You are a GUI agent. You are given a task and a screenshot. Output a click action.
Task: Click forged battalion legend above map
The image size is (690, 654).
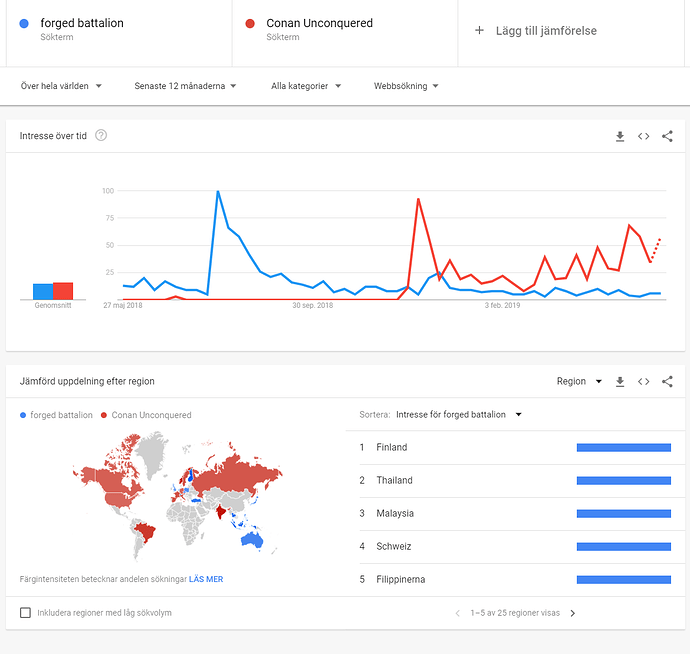[x=56, y=415]
